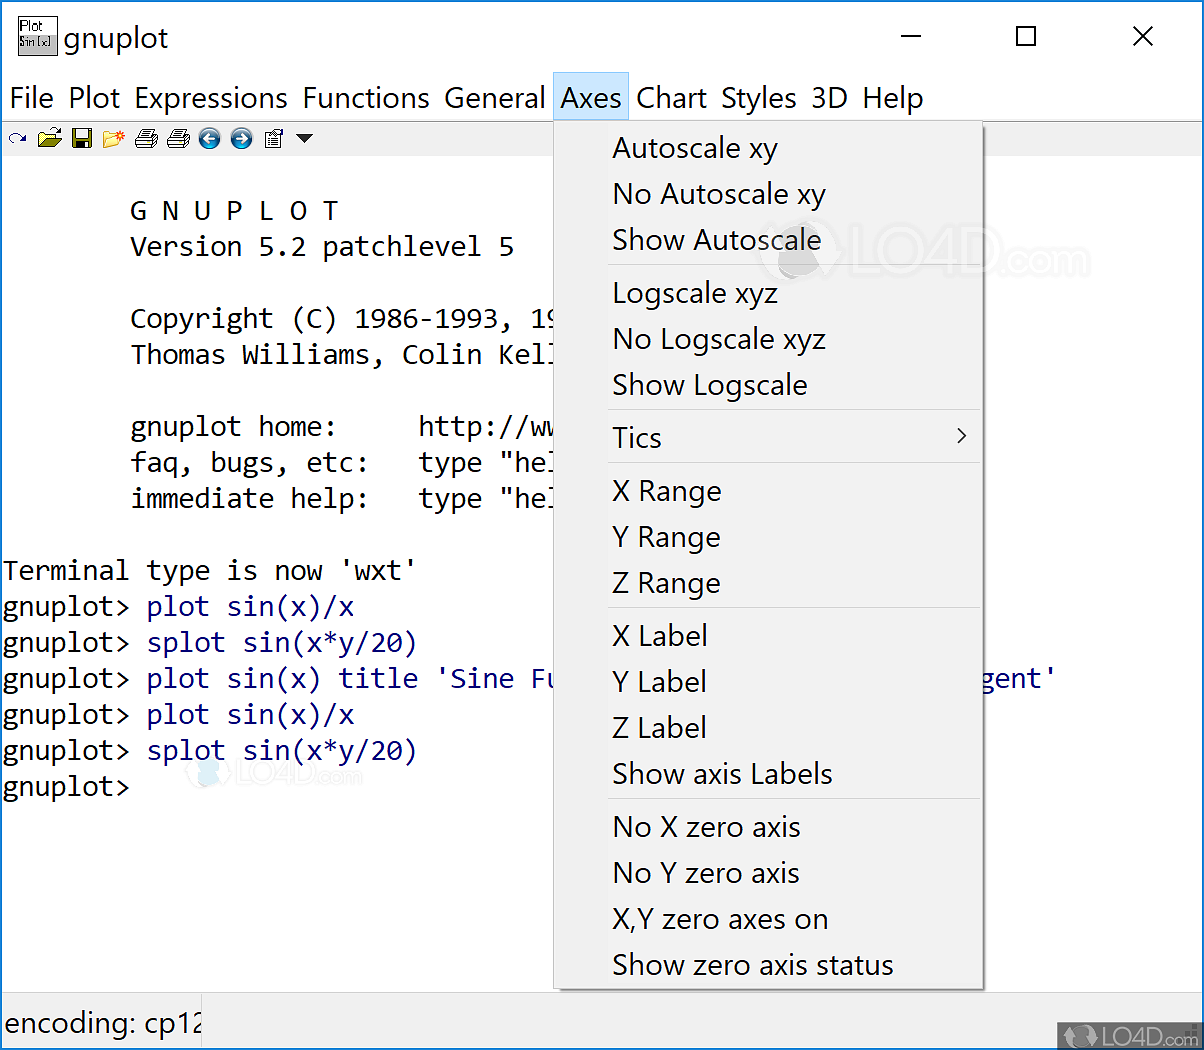Image resolution: width=1204 pixels, height=1050 pixels.
Task: Open a script using the open-file icon
Action: tap(49, 138)
